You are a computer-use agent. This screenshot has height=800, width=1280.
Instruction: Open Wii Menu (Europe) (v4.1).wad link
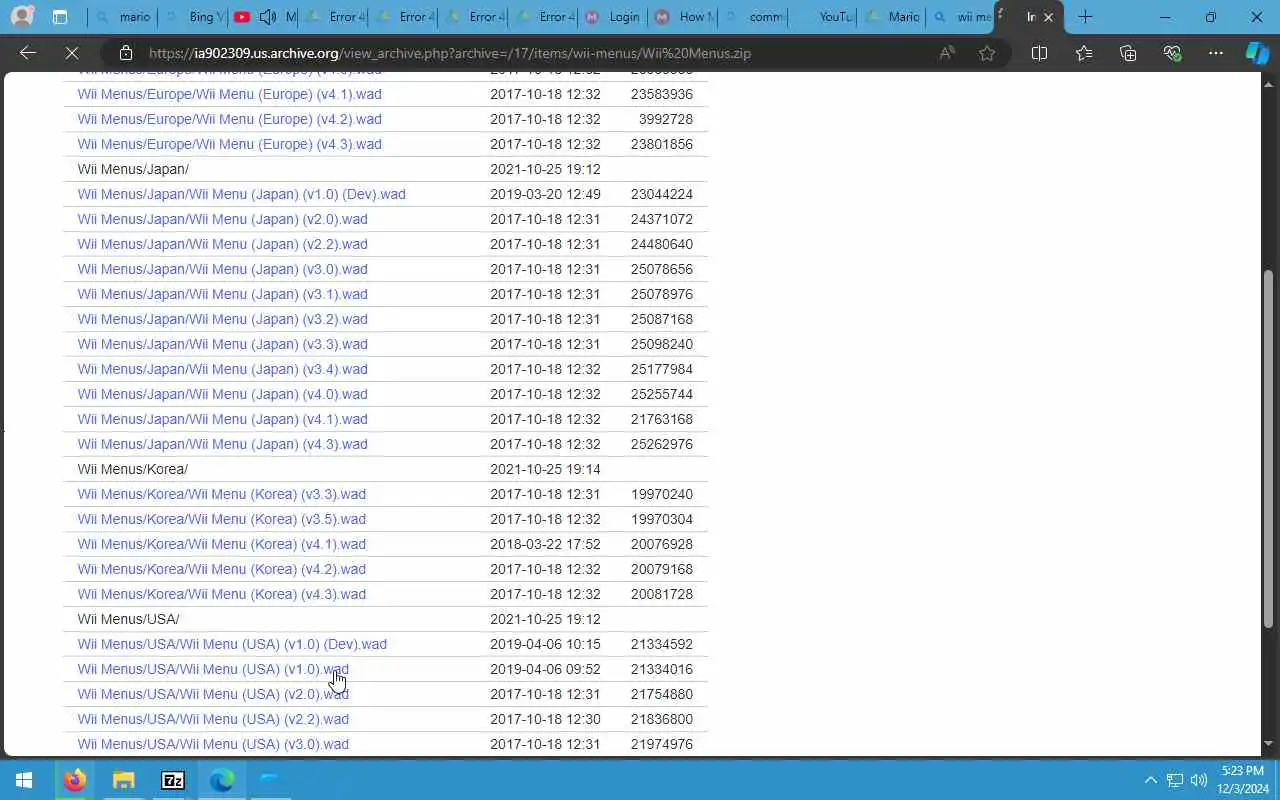pyautogui.click(x=229, y=94)
